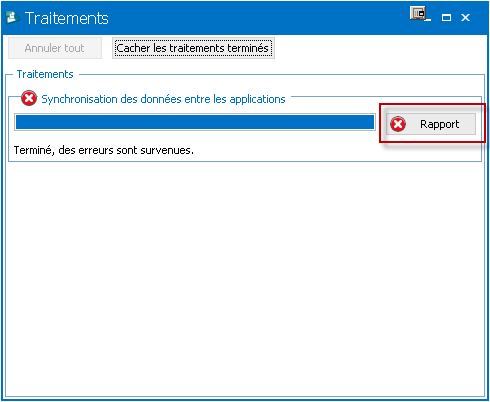Click the blue synchronisation progress bar
Image resolution: width=490 pixels, height=402 pixels.
point(195,122)
